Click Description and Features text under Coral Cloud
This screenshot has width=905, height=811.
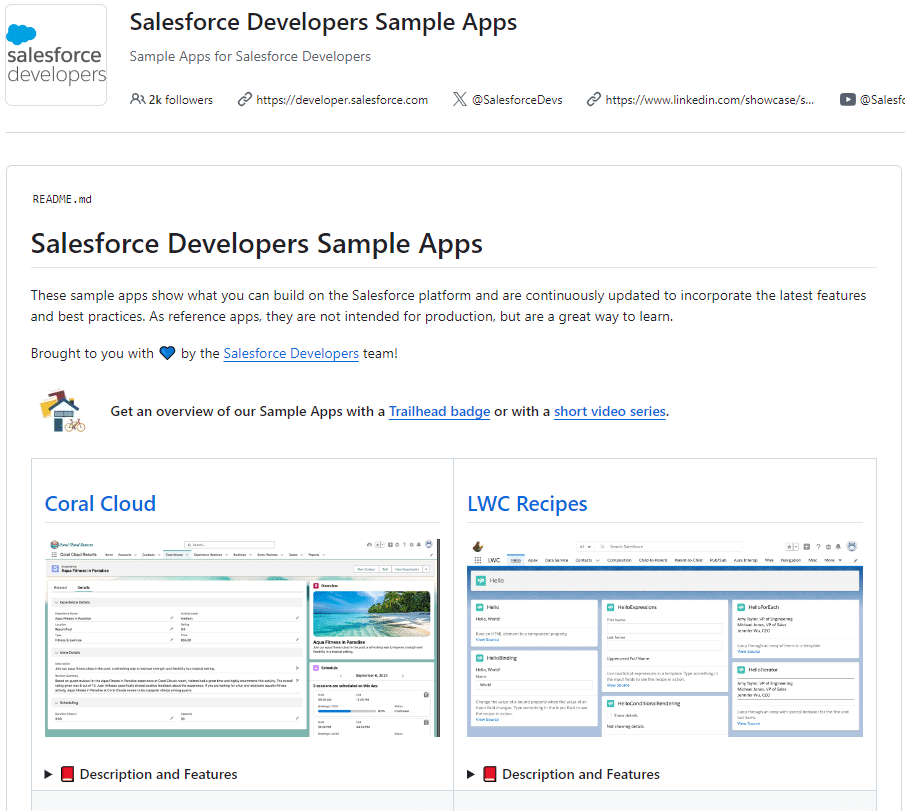(x=159, y=774)
